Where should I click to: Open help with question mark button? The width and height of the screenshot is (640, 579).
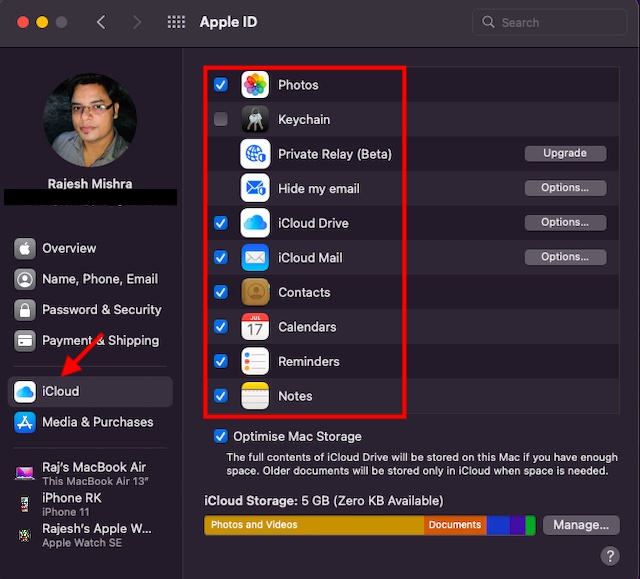point(610,556)
